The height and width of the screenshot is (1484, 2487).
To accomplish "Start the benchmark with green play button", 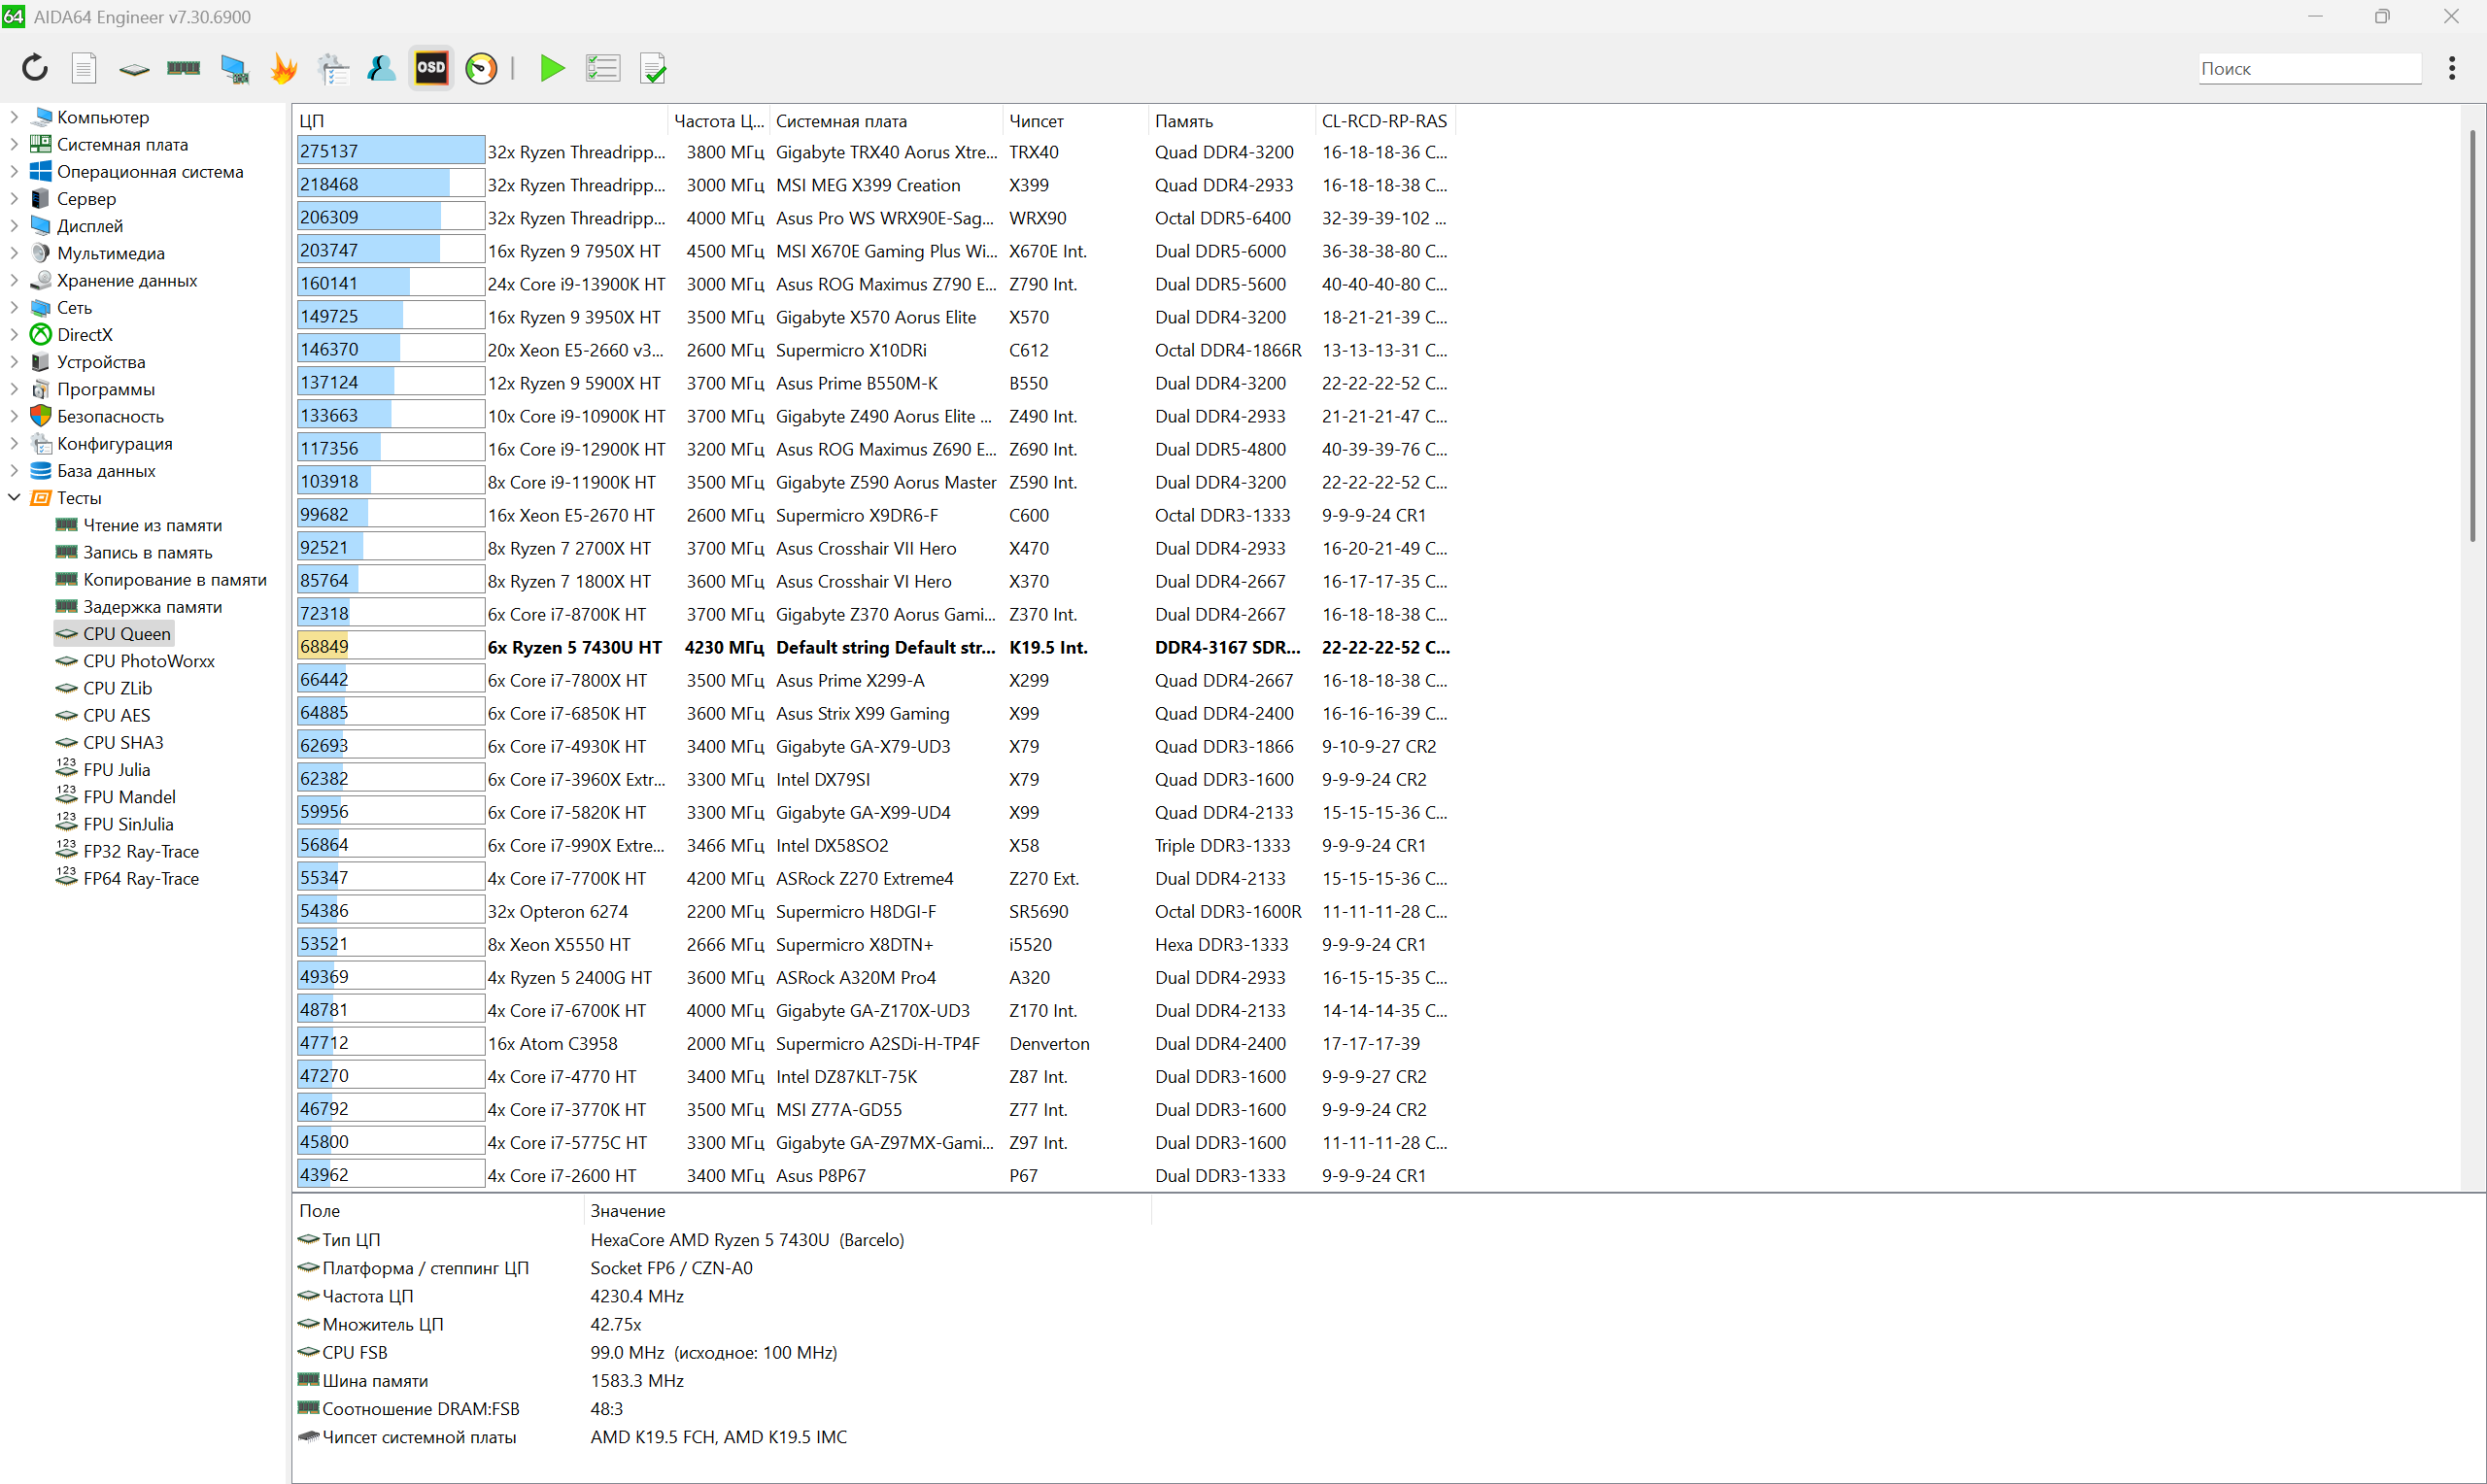I will tap(552, 68).
